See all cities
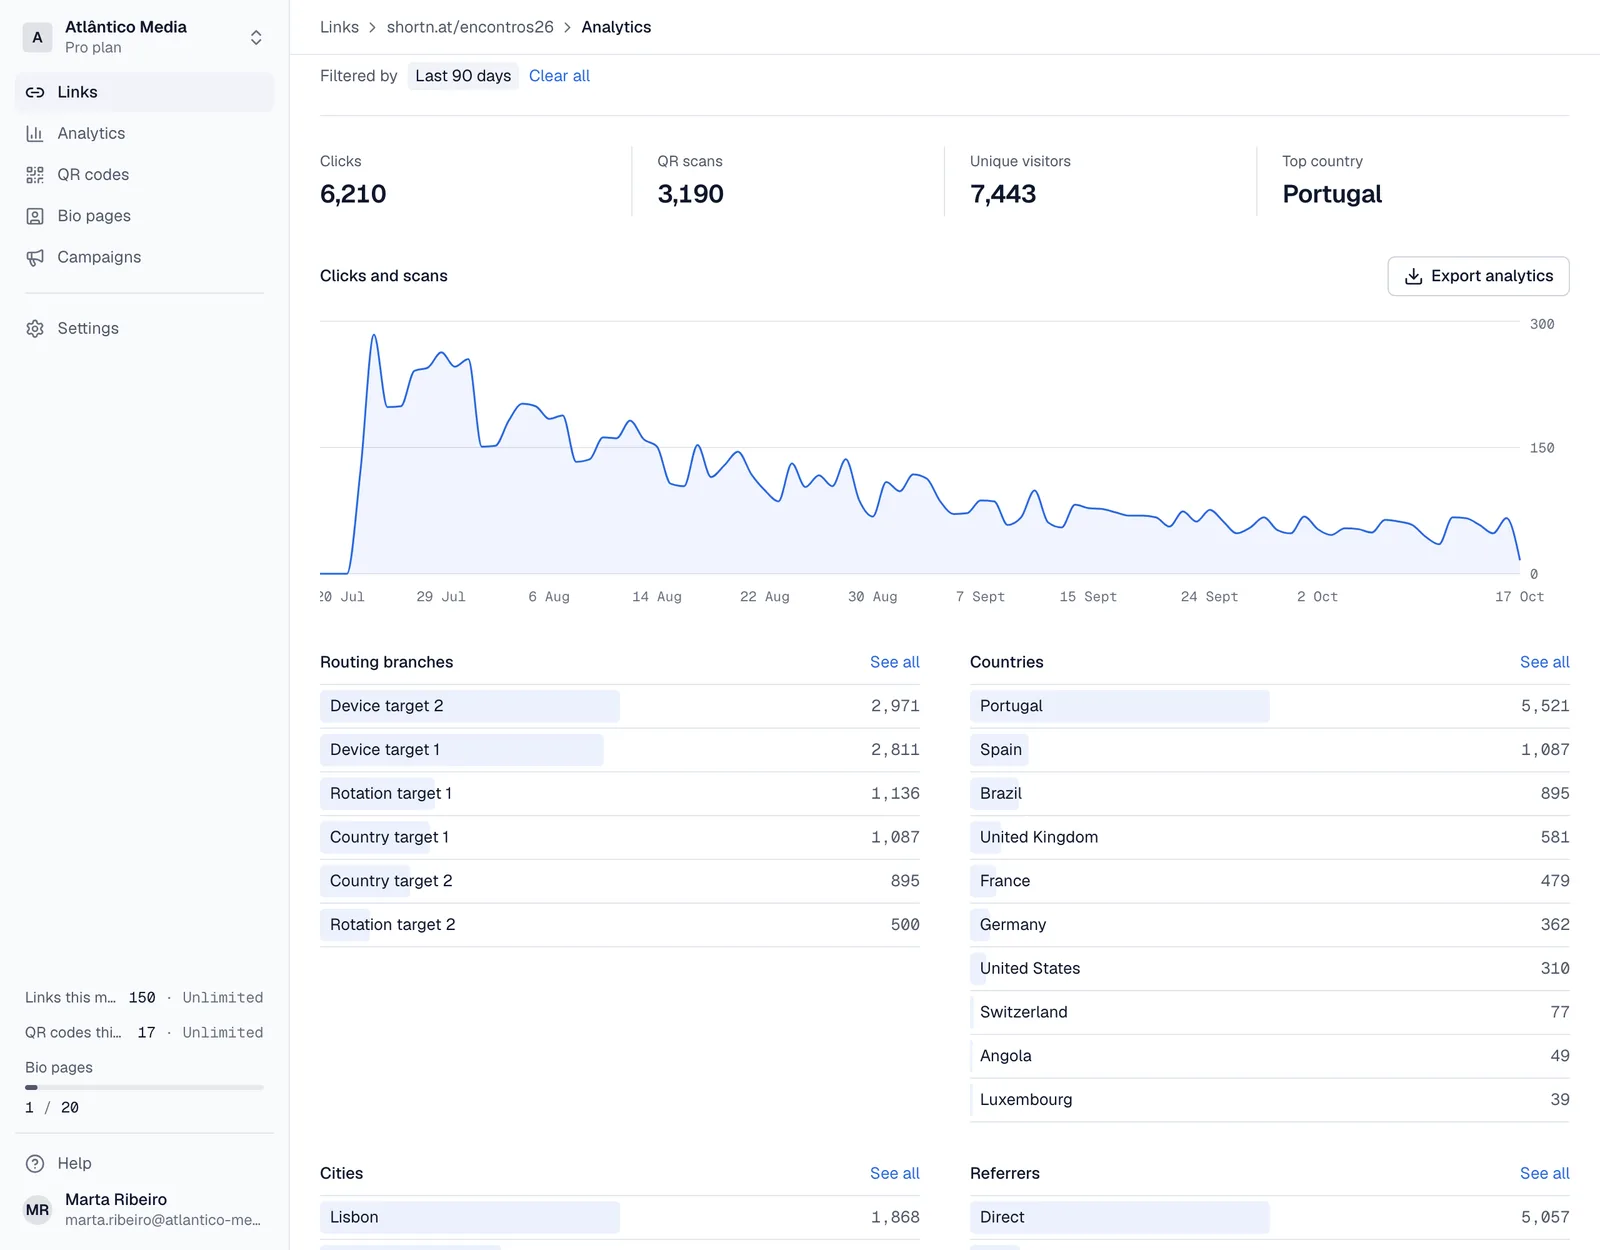 [894, 1173]
